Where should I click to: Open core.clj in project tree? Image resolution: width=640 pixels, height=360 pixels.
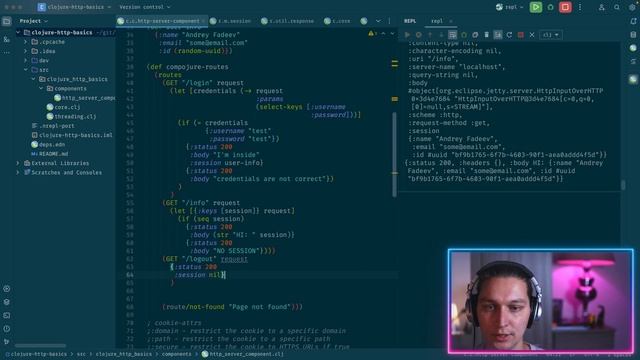pyautogui.click(x=63, y=107)
